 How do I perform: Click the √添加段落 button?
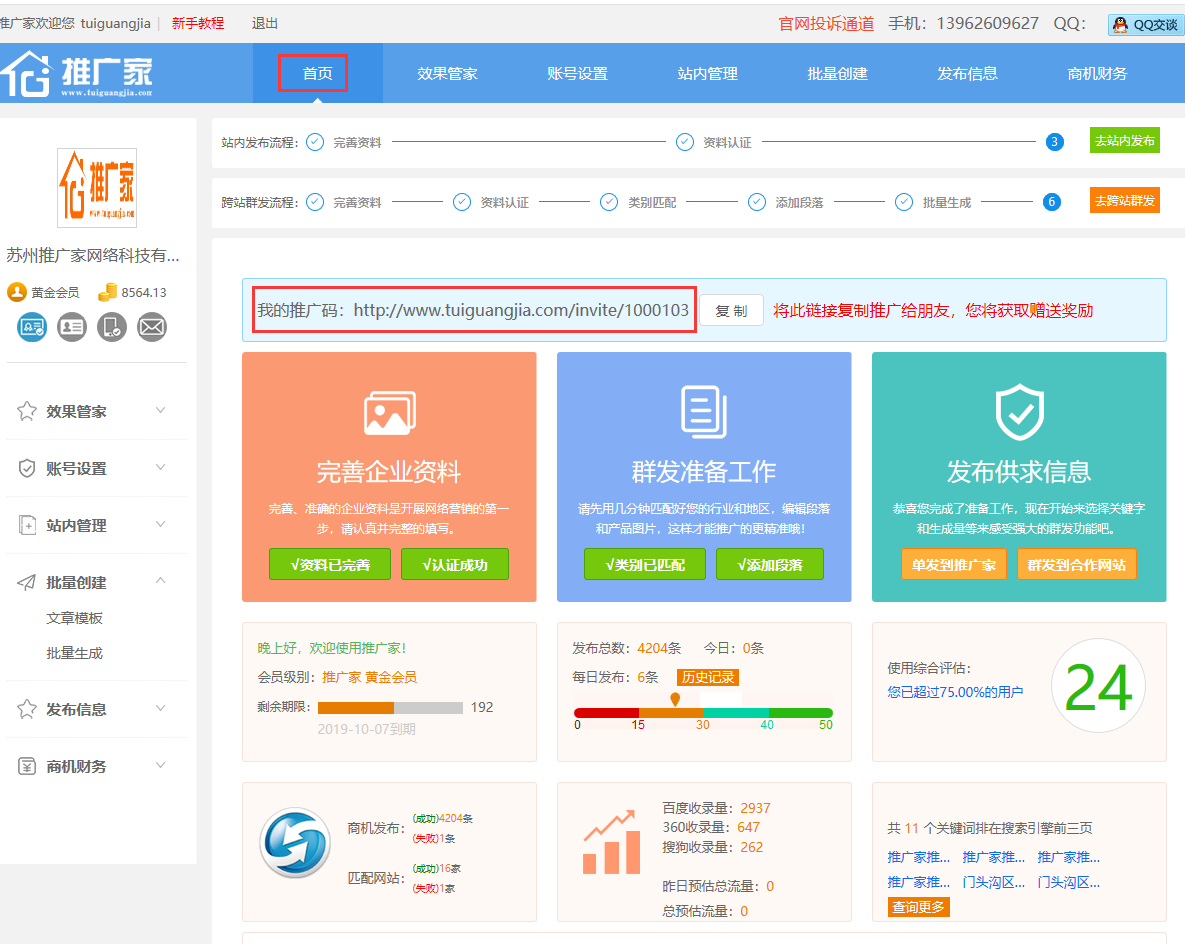769,565
